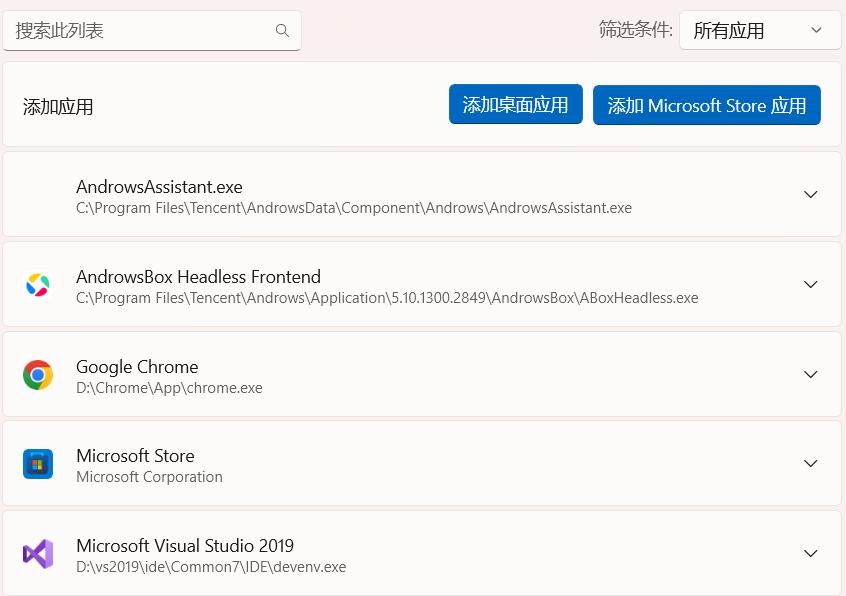This screenshot has width=846, height=596.
Task: Click 添加 Microsoft Store 应用 button
Action: tap(706, 105)
